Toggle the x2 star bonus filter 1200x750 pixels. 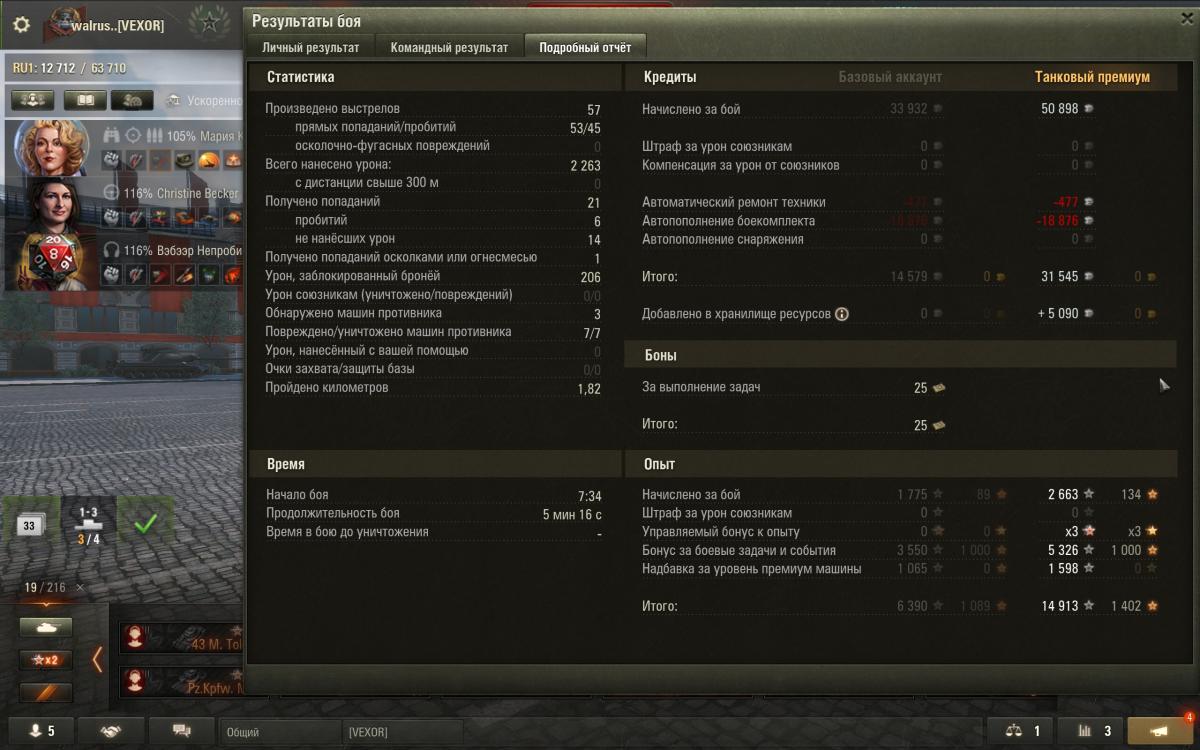(x=46, y=660)
